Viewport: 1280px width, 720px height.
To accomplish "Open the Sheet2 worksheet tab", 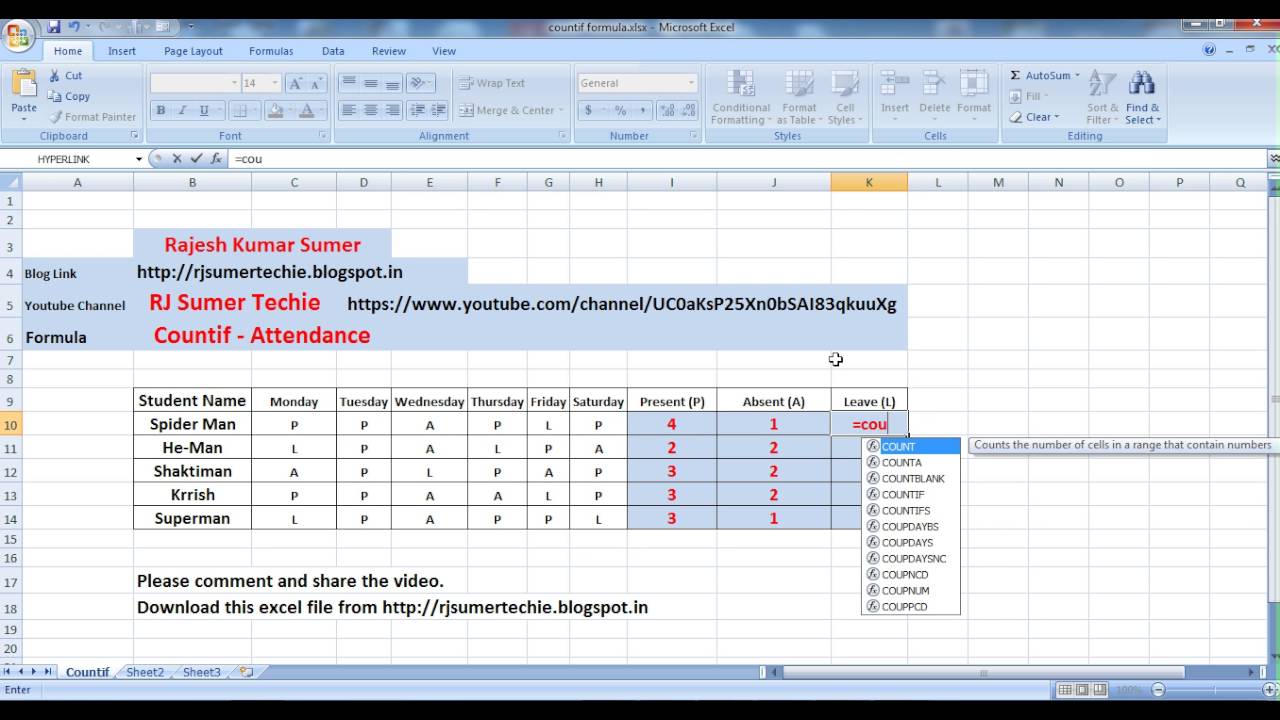I will [x=145, y=673].
